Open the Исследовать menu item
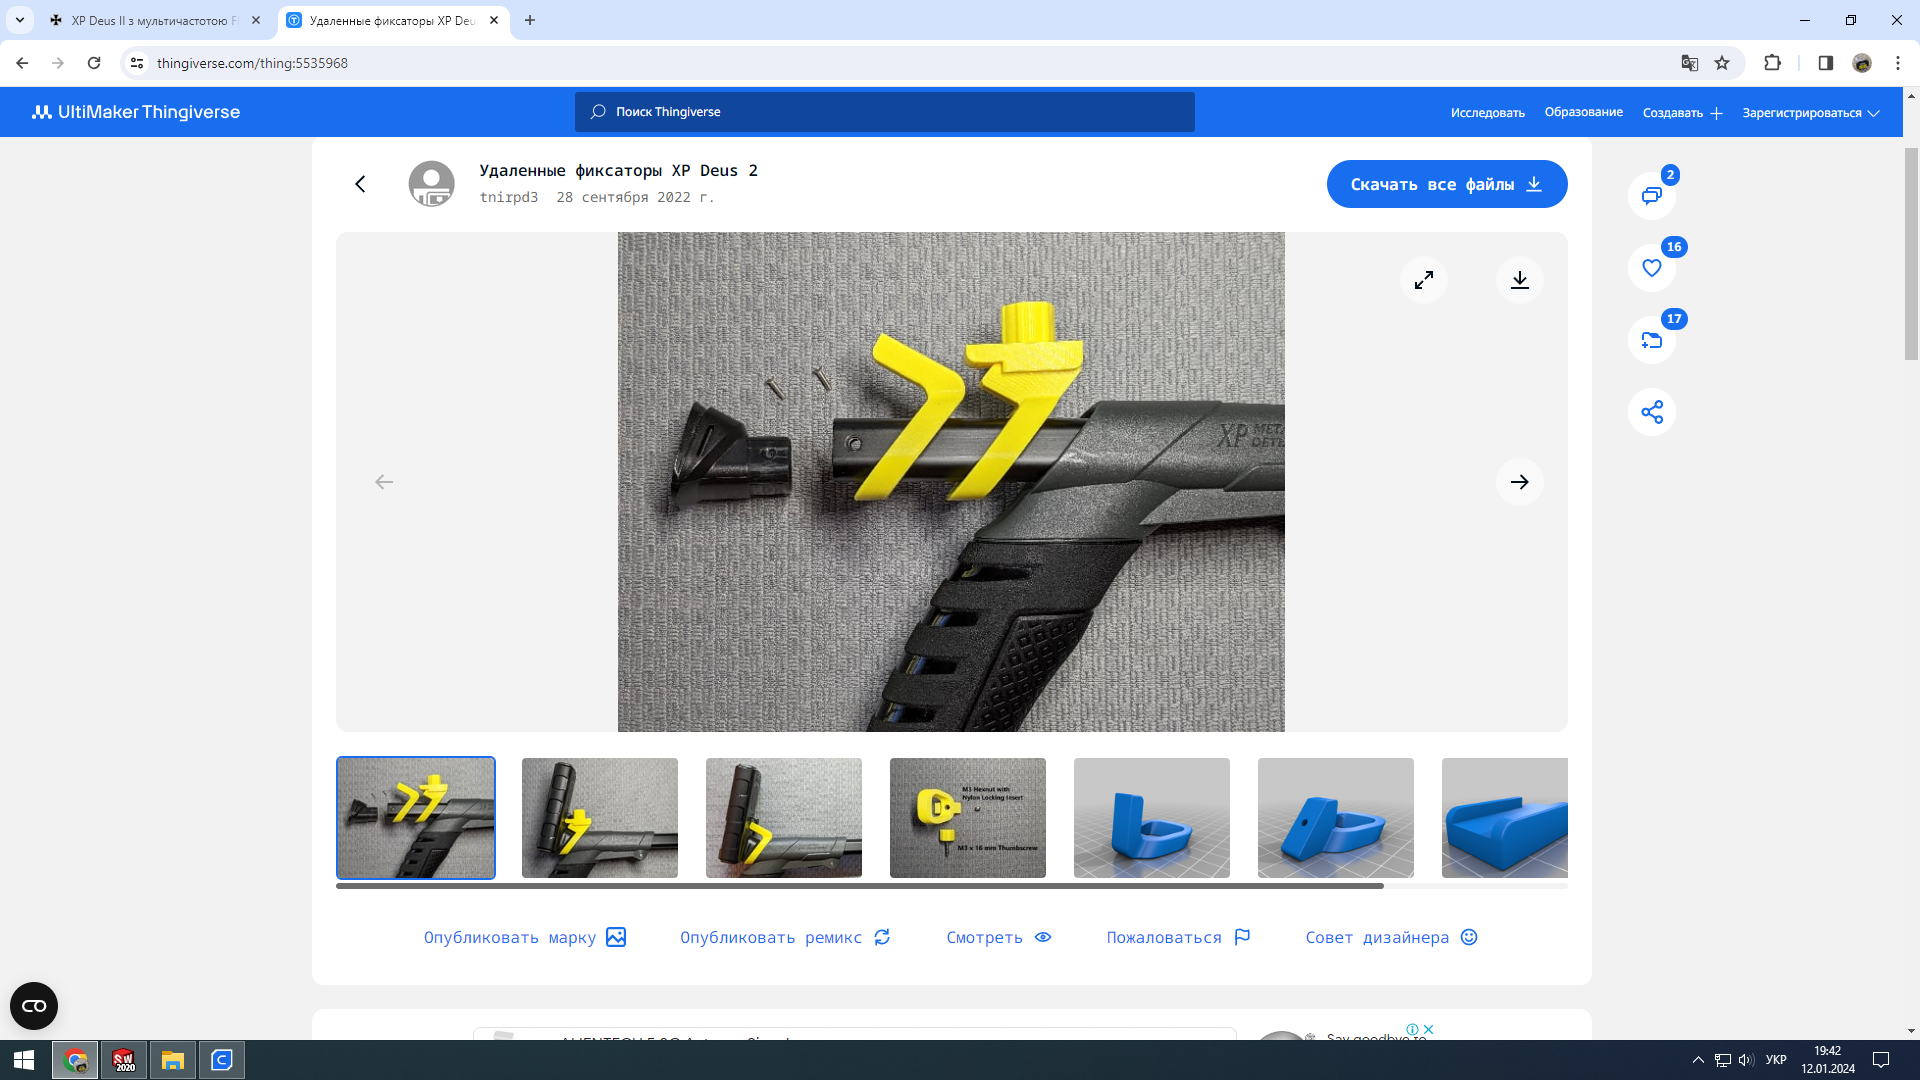Screen dimensions: 1920x1080 (1488, 113)
